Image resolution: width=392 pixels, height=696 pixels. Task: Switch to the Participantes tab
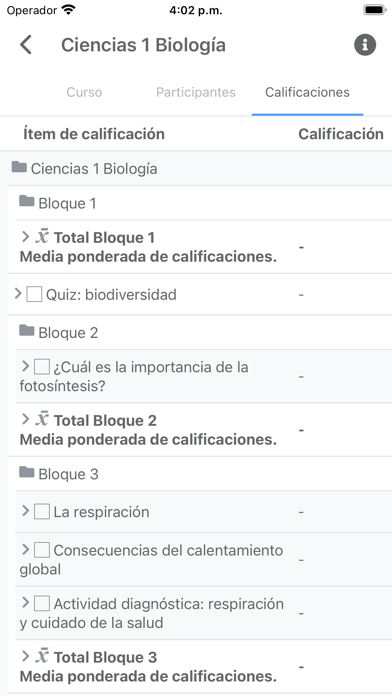tap(196, 92)
